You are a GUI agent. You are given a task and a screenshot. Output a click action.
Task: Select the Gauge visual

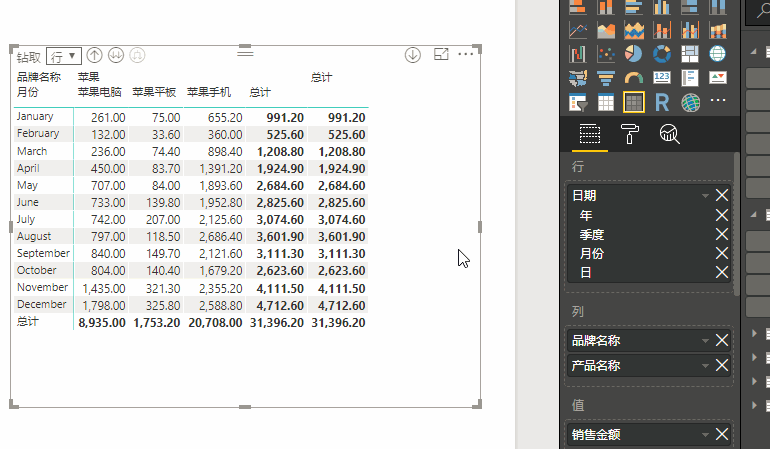634,78
